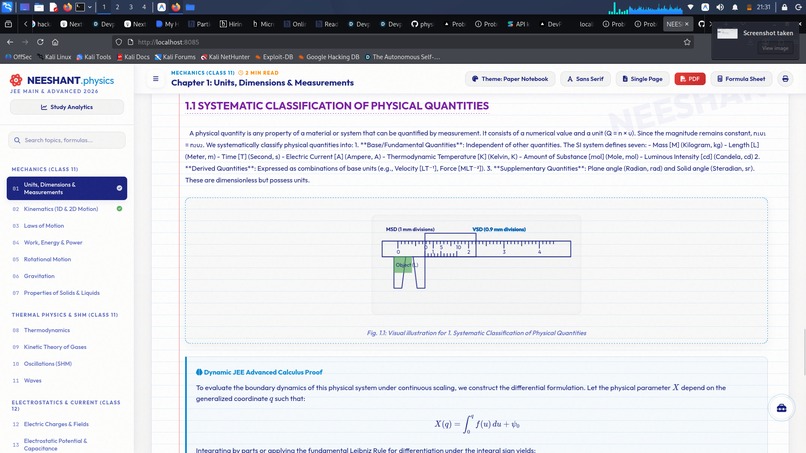Open the Kali application menu
806x453 pixels.
[7, 7]
